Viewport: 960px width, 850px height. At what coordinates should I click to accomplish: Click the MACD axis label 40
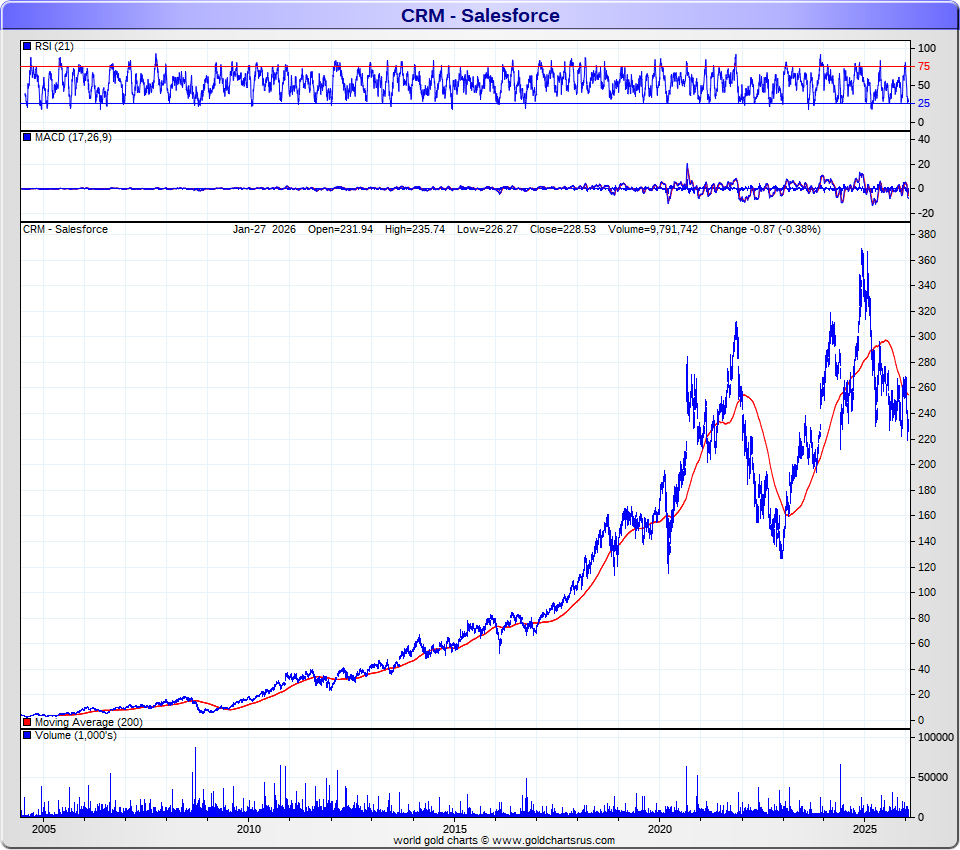point(923,139)
